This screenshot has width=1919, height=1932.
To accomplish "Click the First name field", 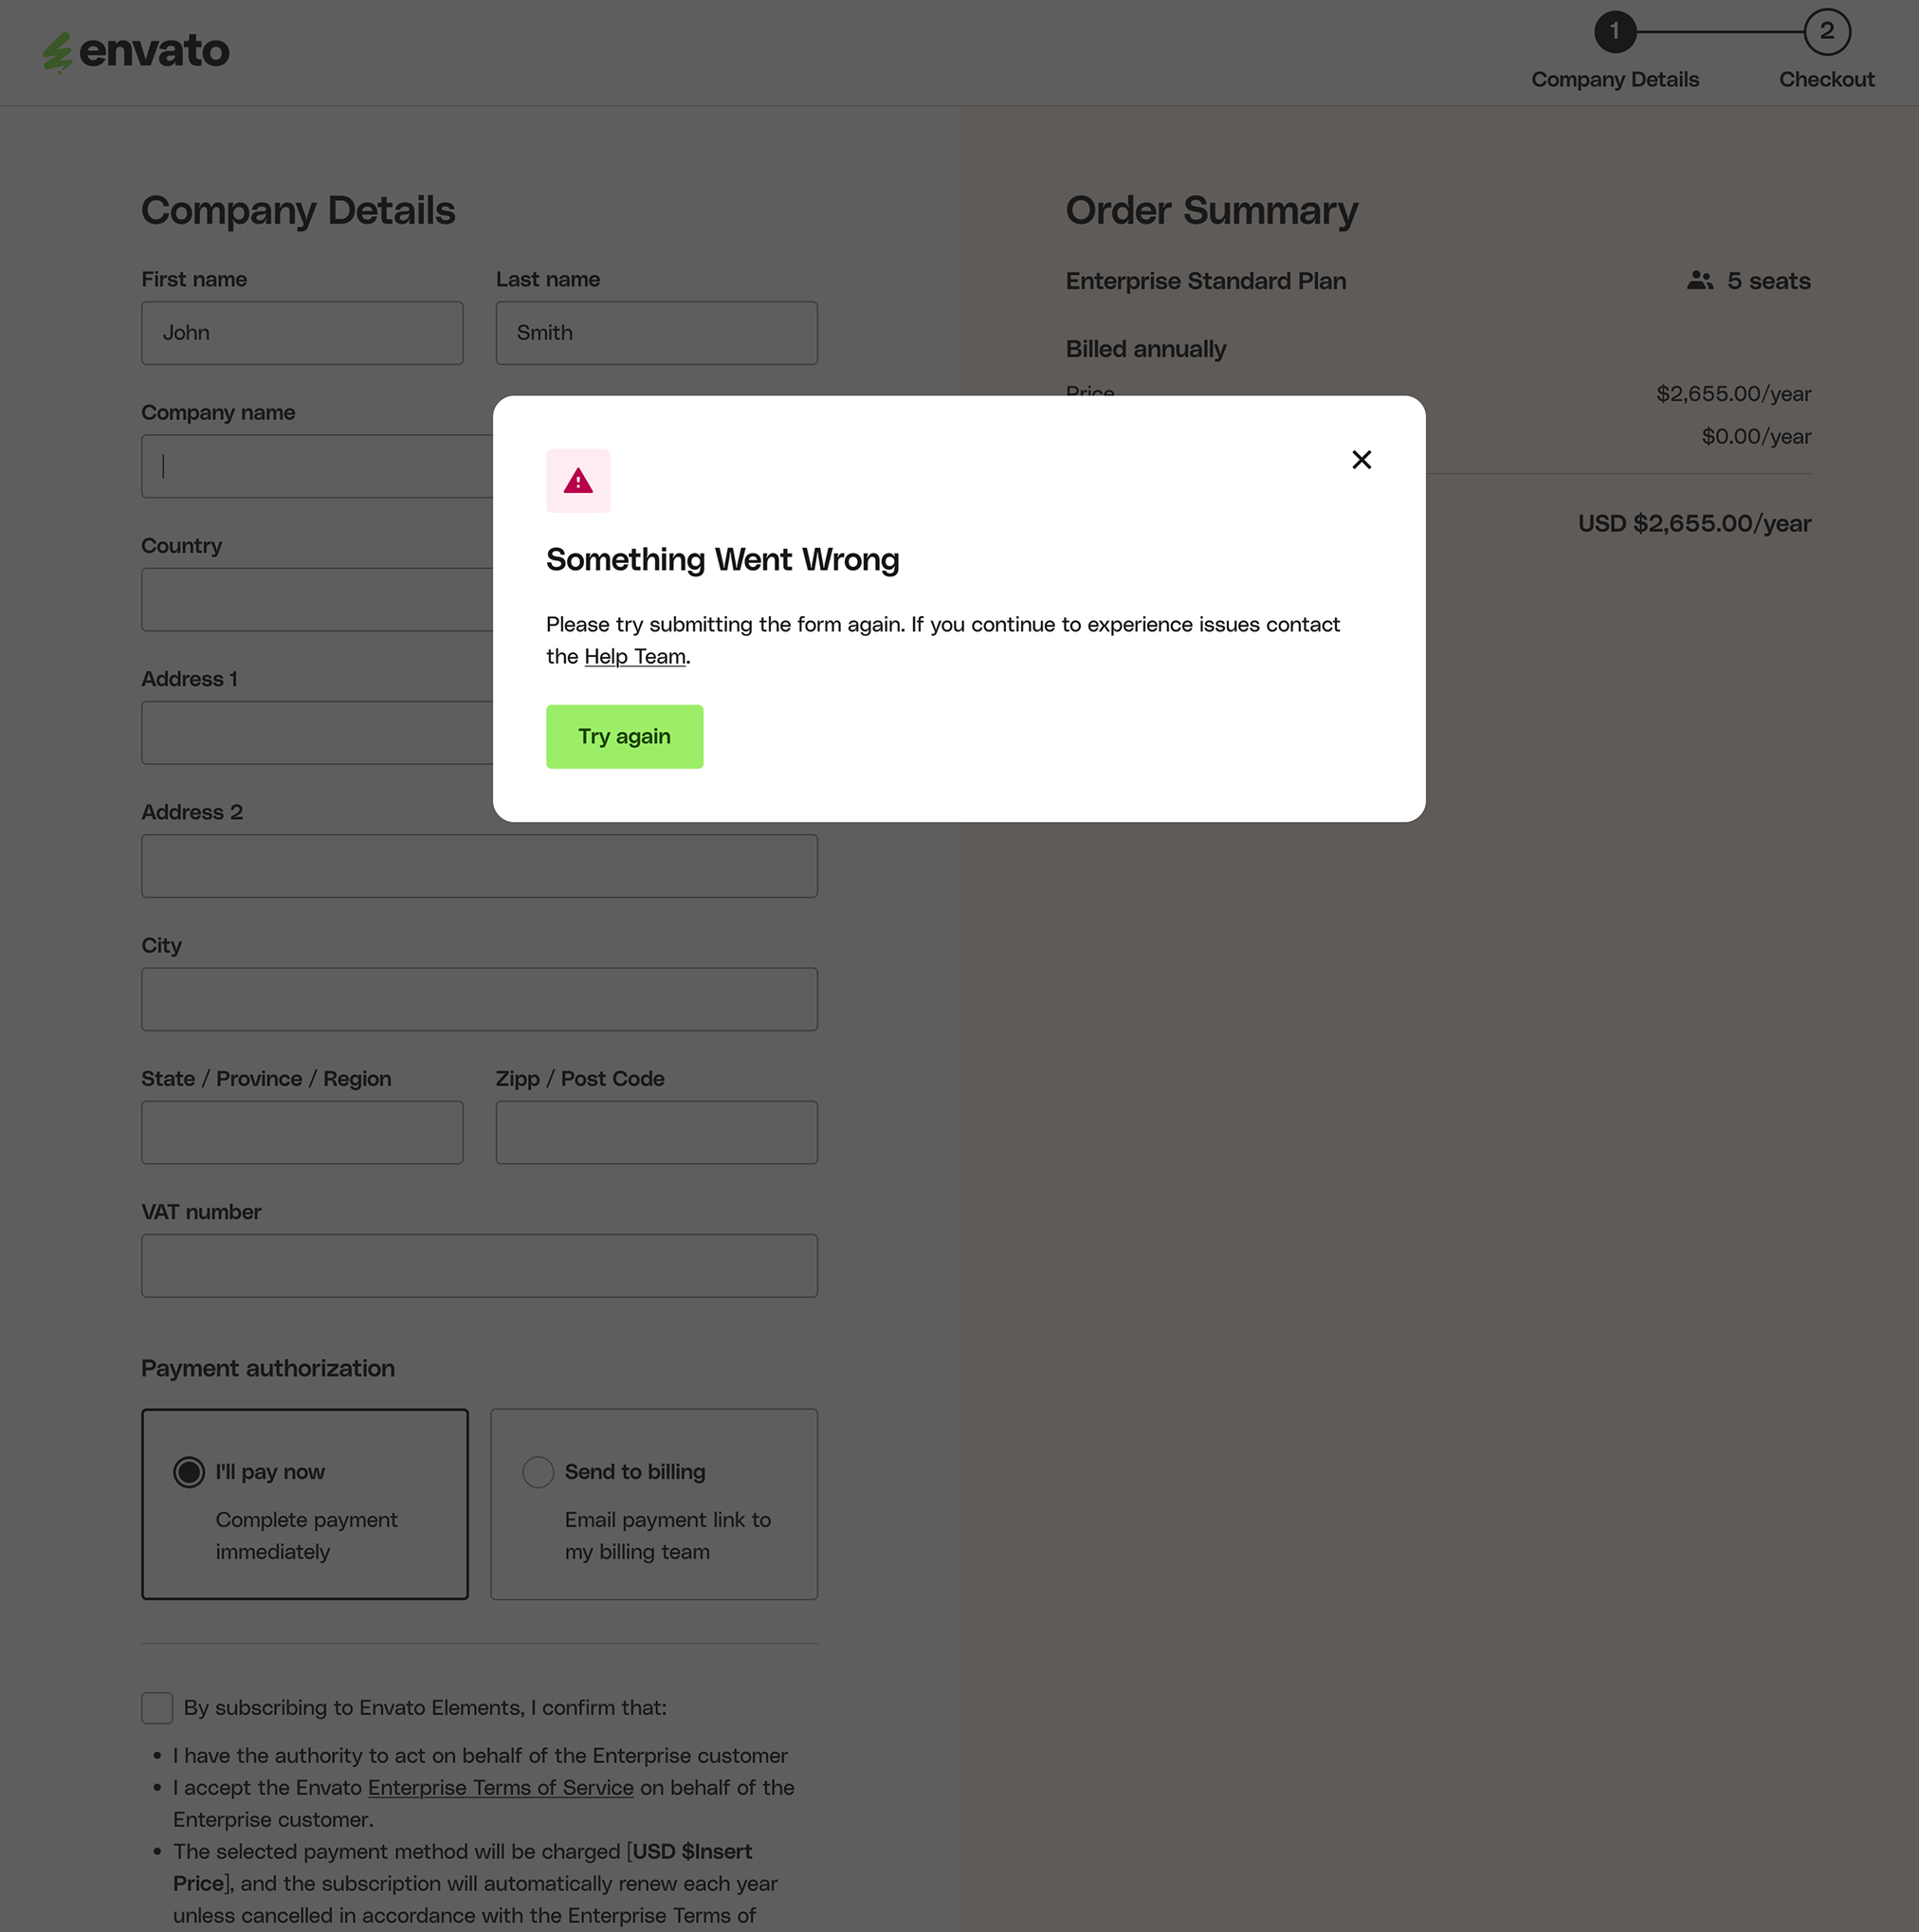I will (302, 333).
